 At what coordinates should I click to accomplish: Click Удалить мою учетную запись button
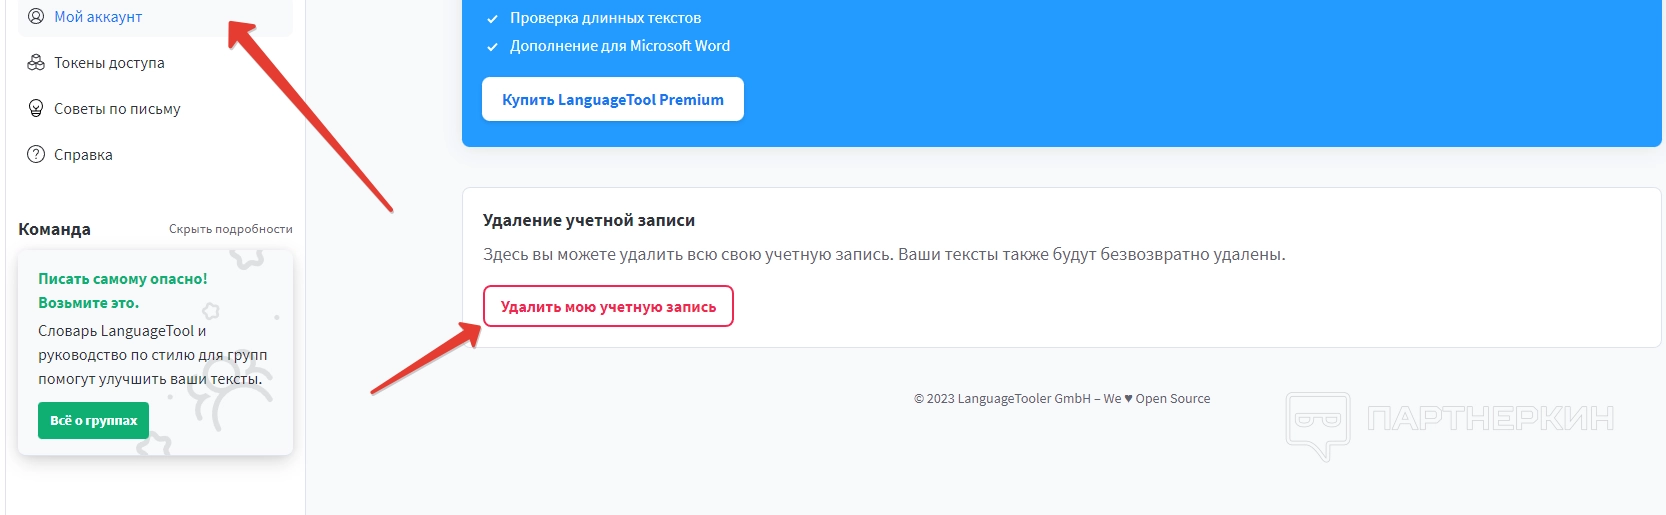[x=608, y=307]
